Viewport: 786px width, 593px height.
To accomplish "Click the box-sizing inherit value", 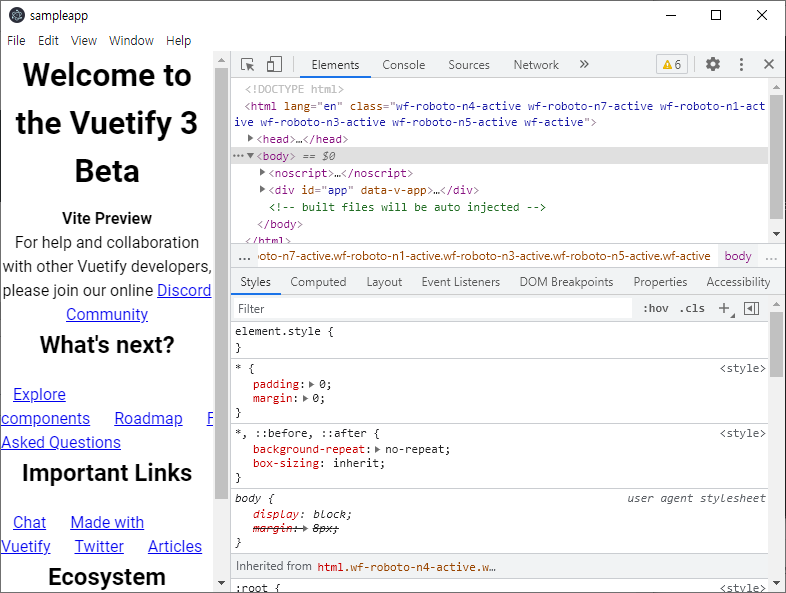I will [356, 463].
